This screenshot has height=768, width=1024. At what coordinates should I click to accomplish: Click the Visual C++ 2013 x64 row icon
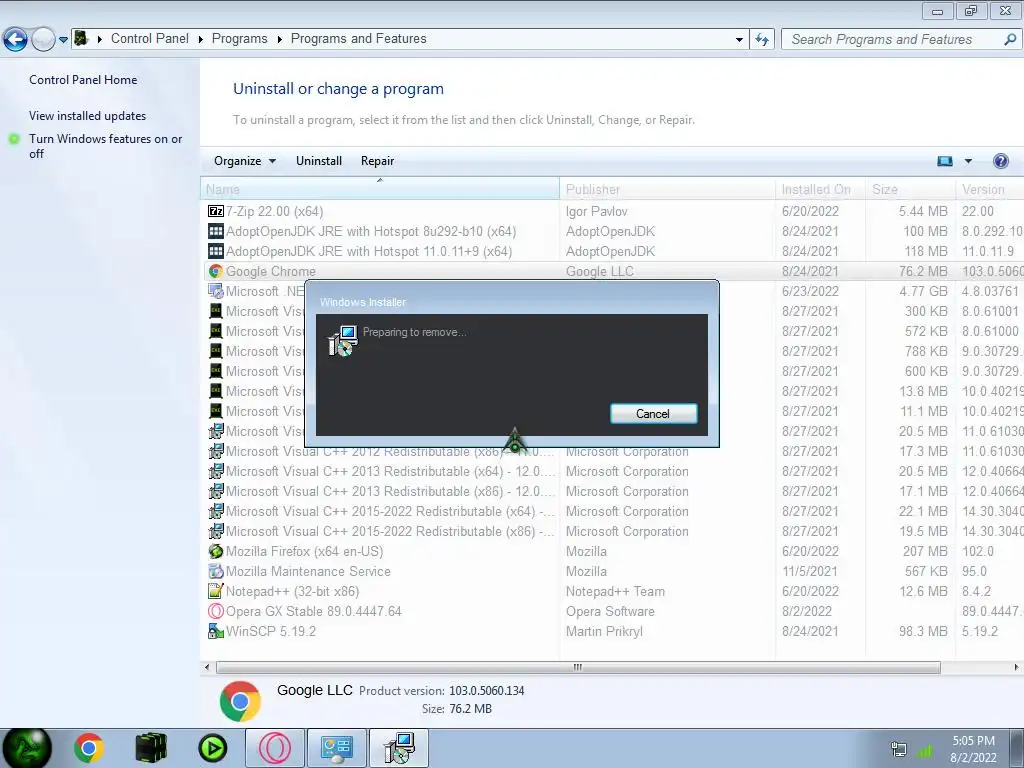(216, 472)
